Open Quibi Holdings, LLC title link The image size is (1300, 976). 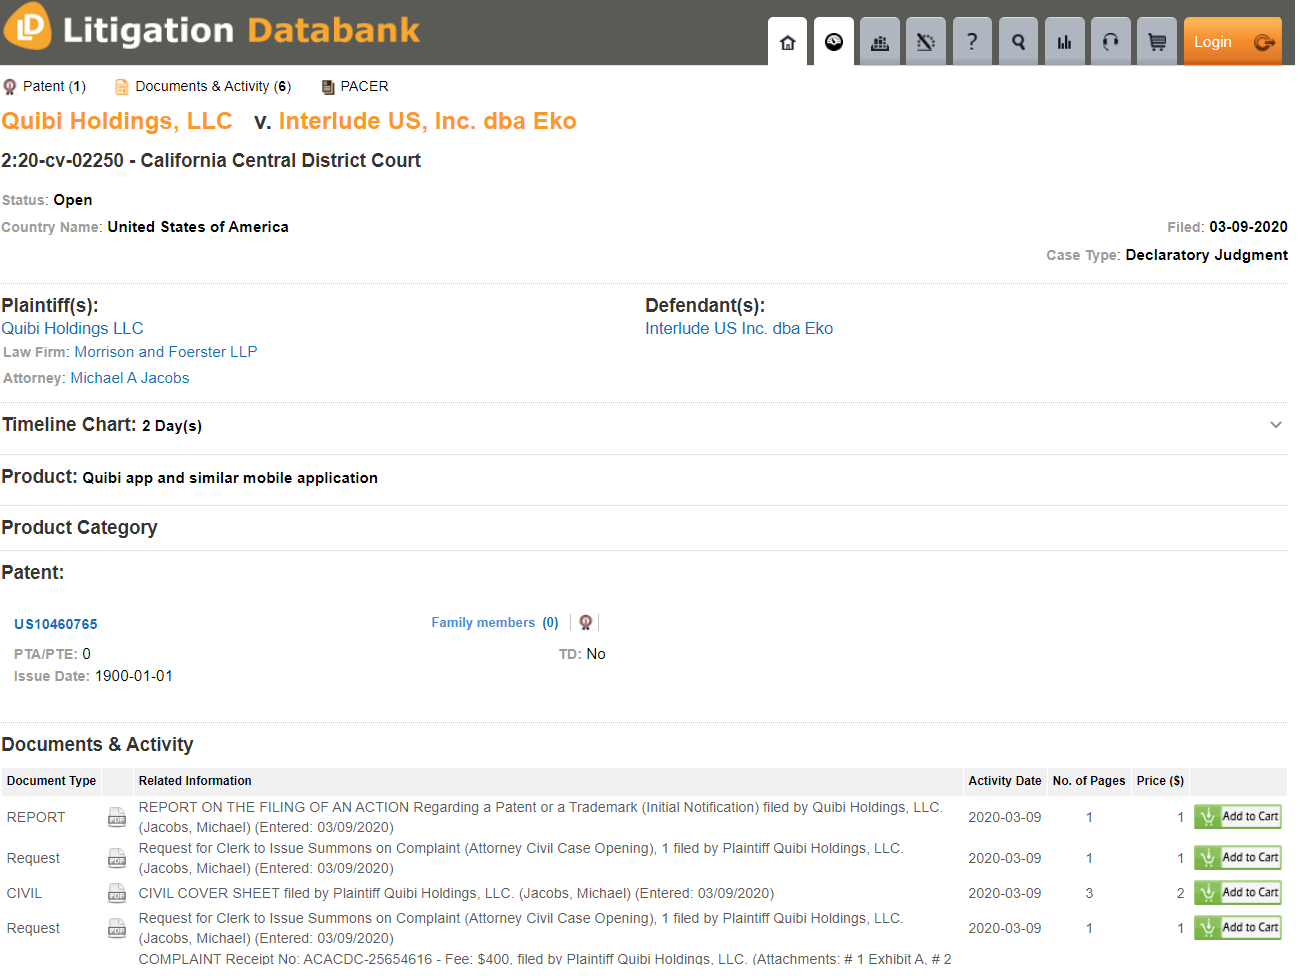pos(117,121)
